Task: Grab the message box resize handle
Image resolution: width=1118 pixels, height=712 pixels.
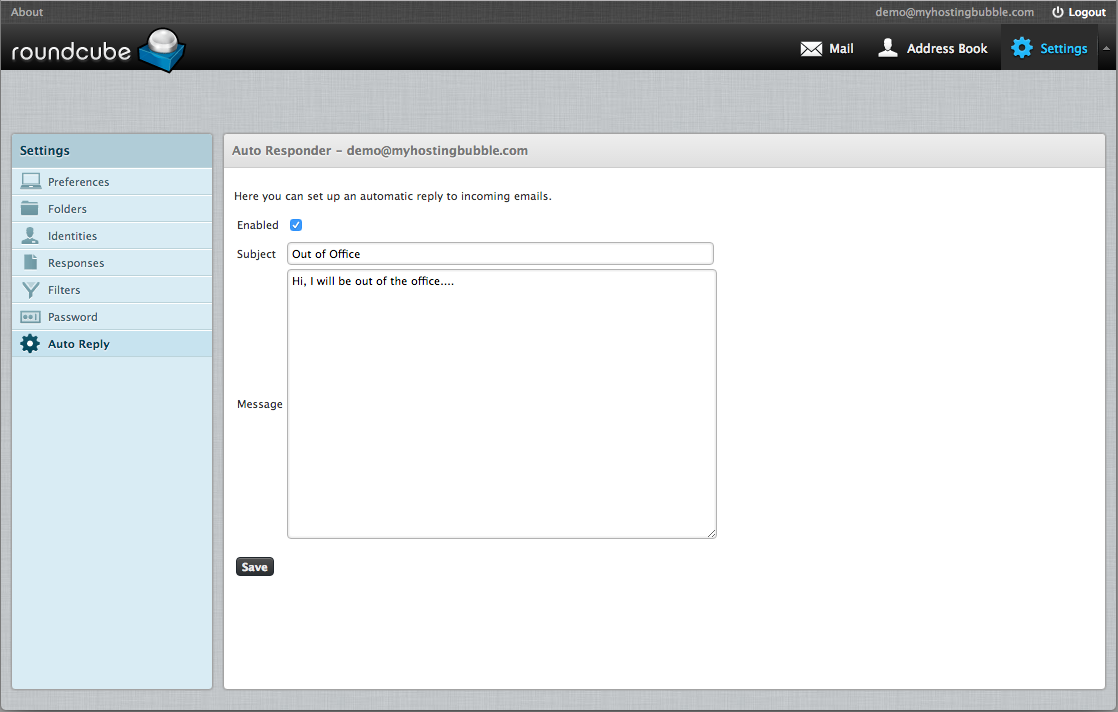Action: tap(712, 534)
